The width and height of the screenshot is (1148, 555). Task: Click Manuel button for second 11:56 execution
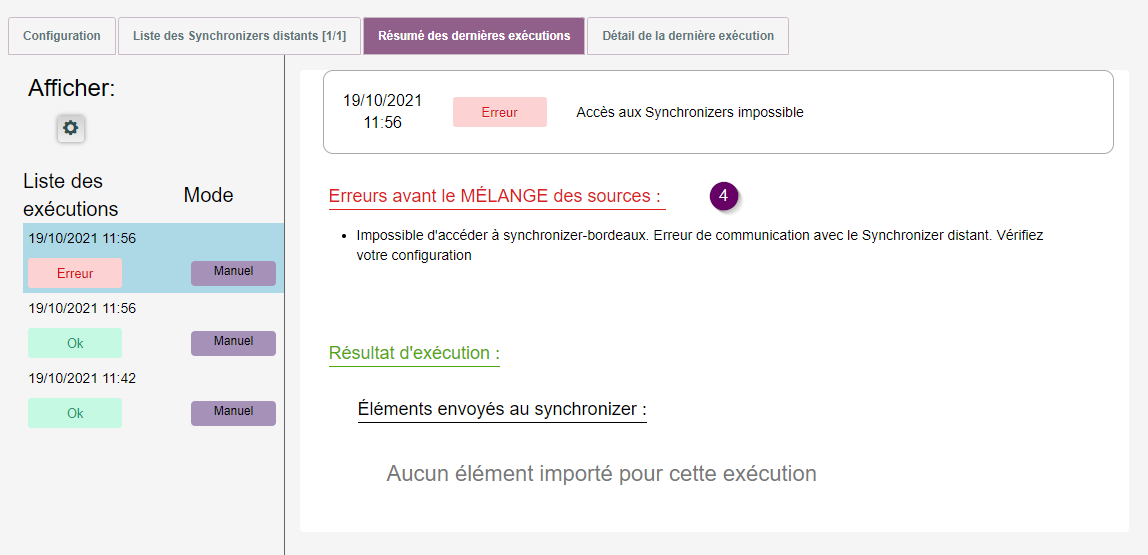point(233,343)
